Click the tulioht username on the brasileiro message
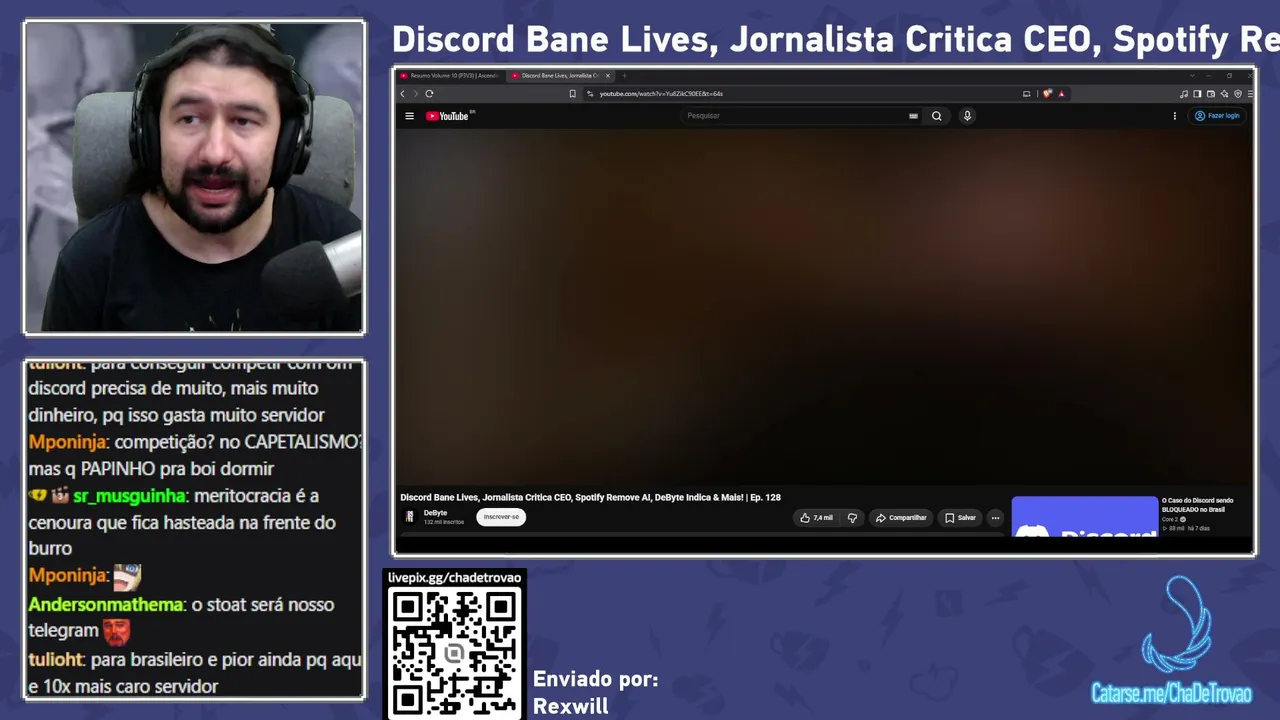 coord(55,660)
